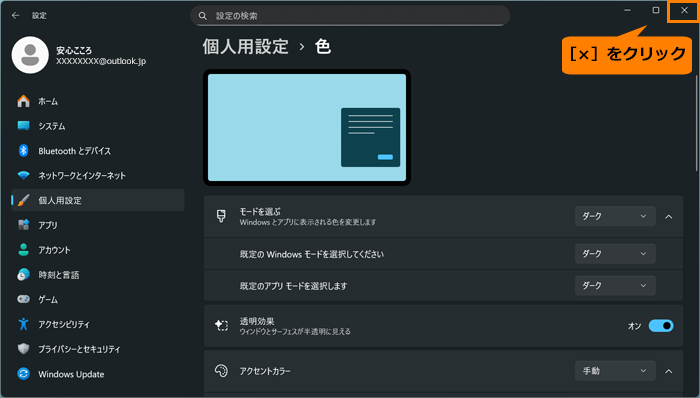700x398 pixels.
Task: Click the privacy shield icon
Action: point(24,349)
